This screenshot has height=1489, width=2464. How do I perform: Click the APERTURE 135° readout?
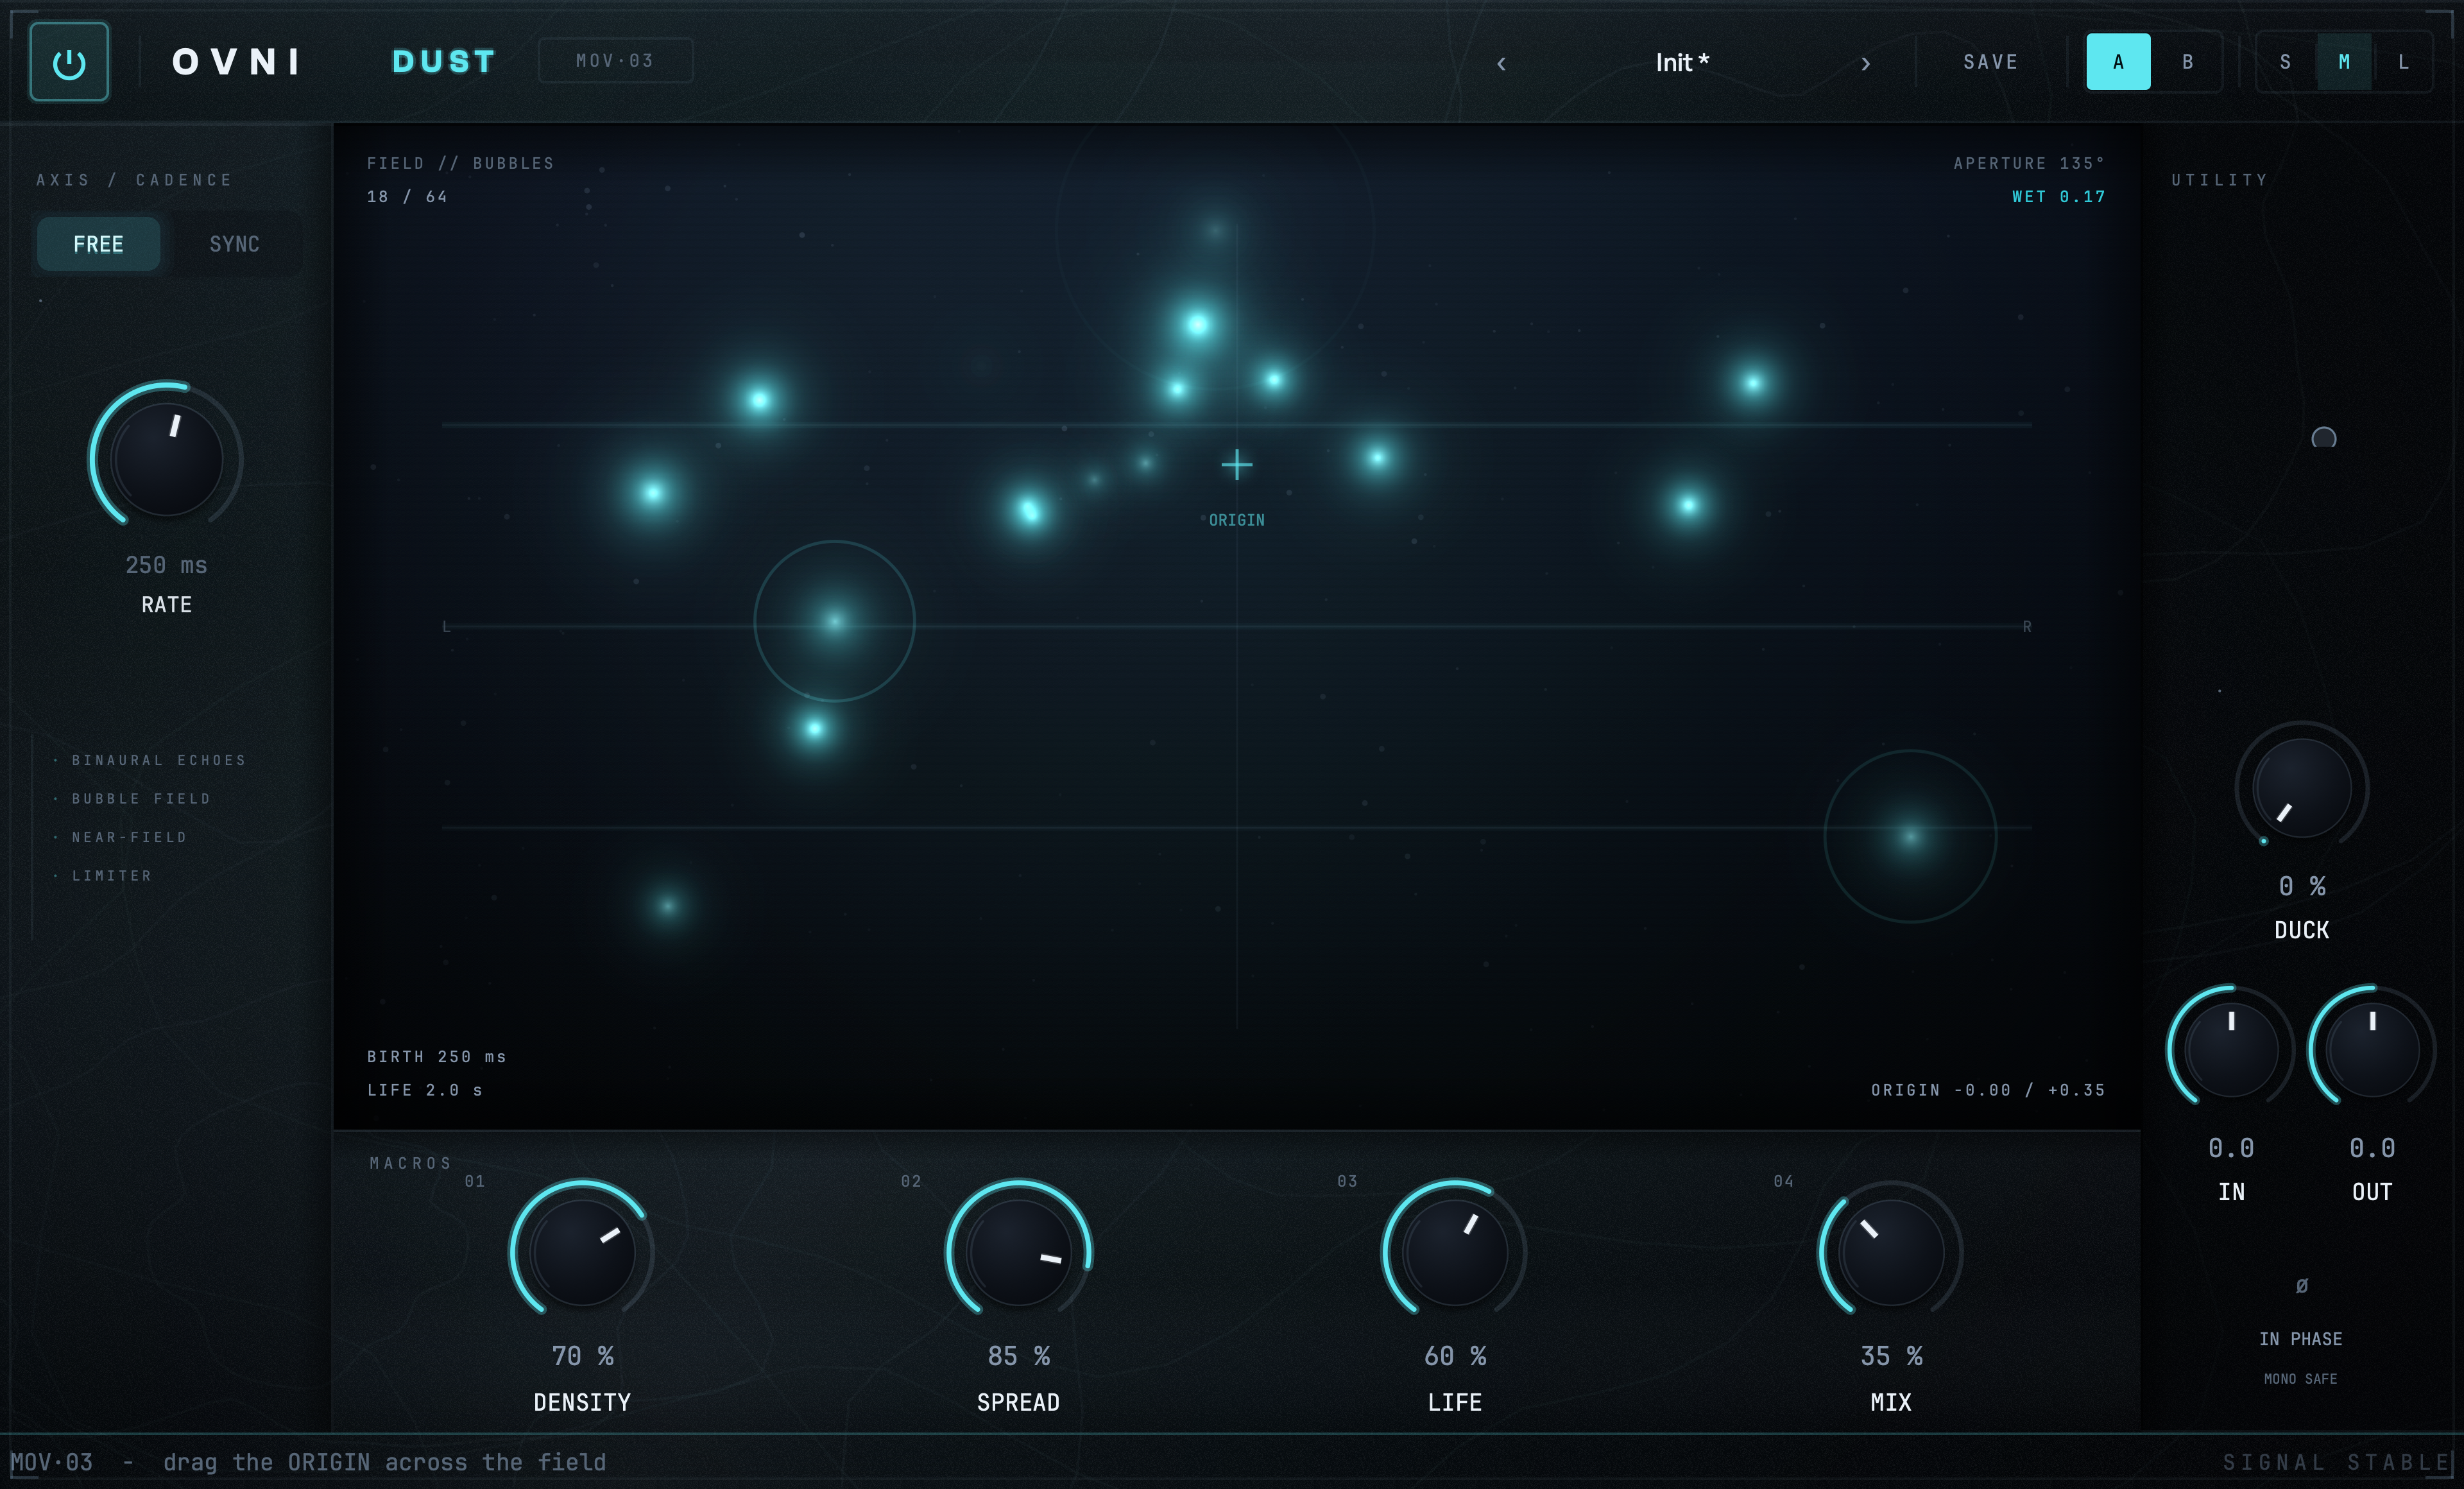coord(2029,163)
